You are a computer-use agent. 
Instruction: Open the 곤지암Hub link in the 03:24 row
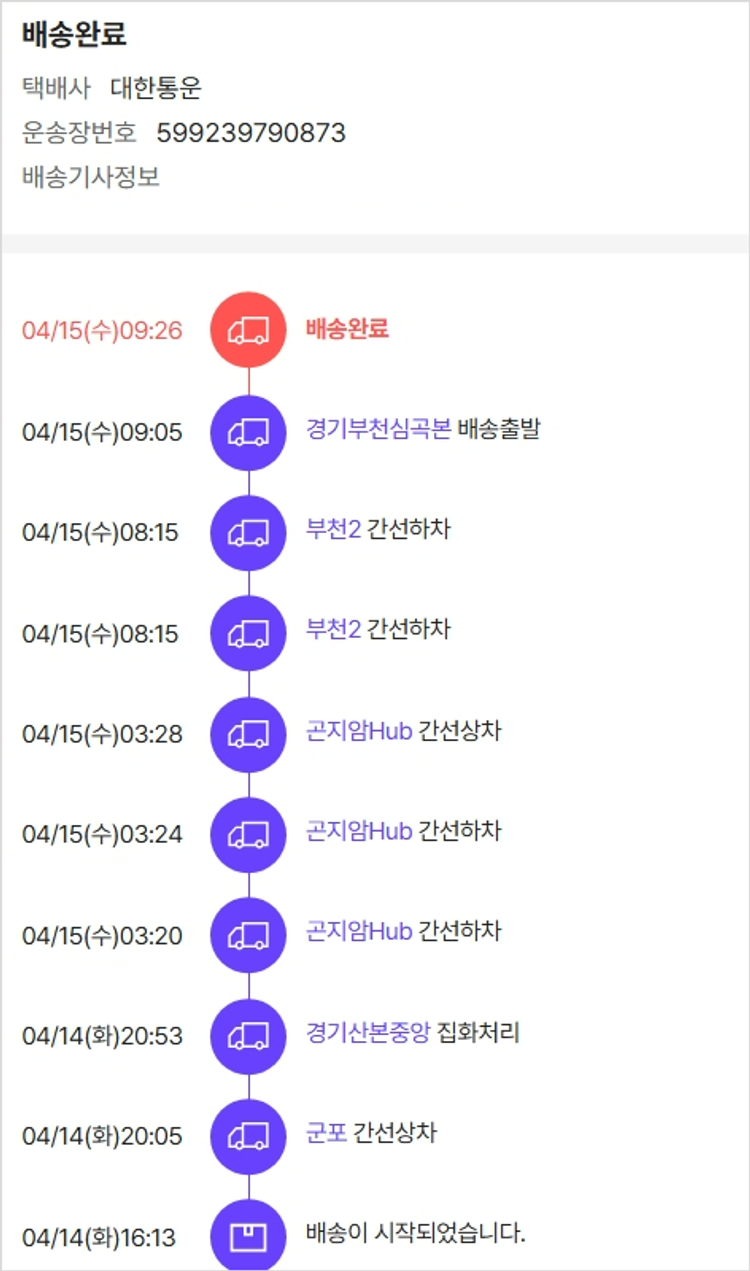(359, 831)
